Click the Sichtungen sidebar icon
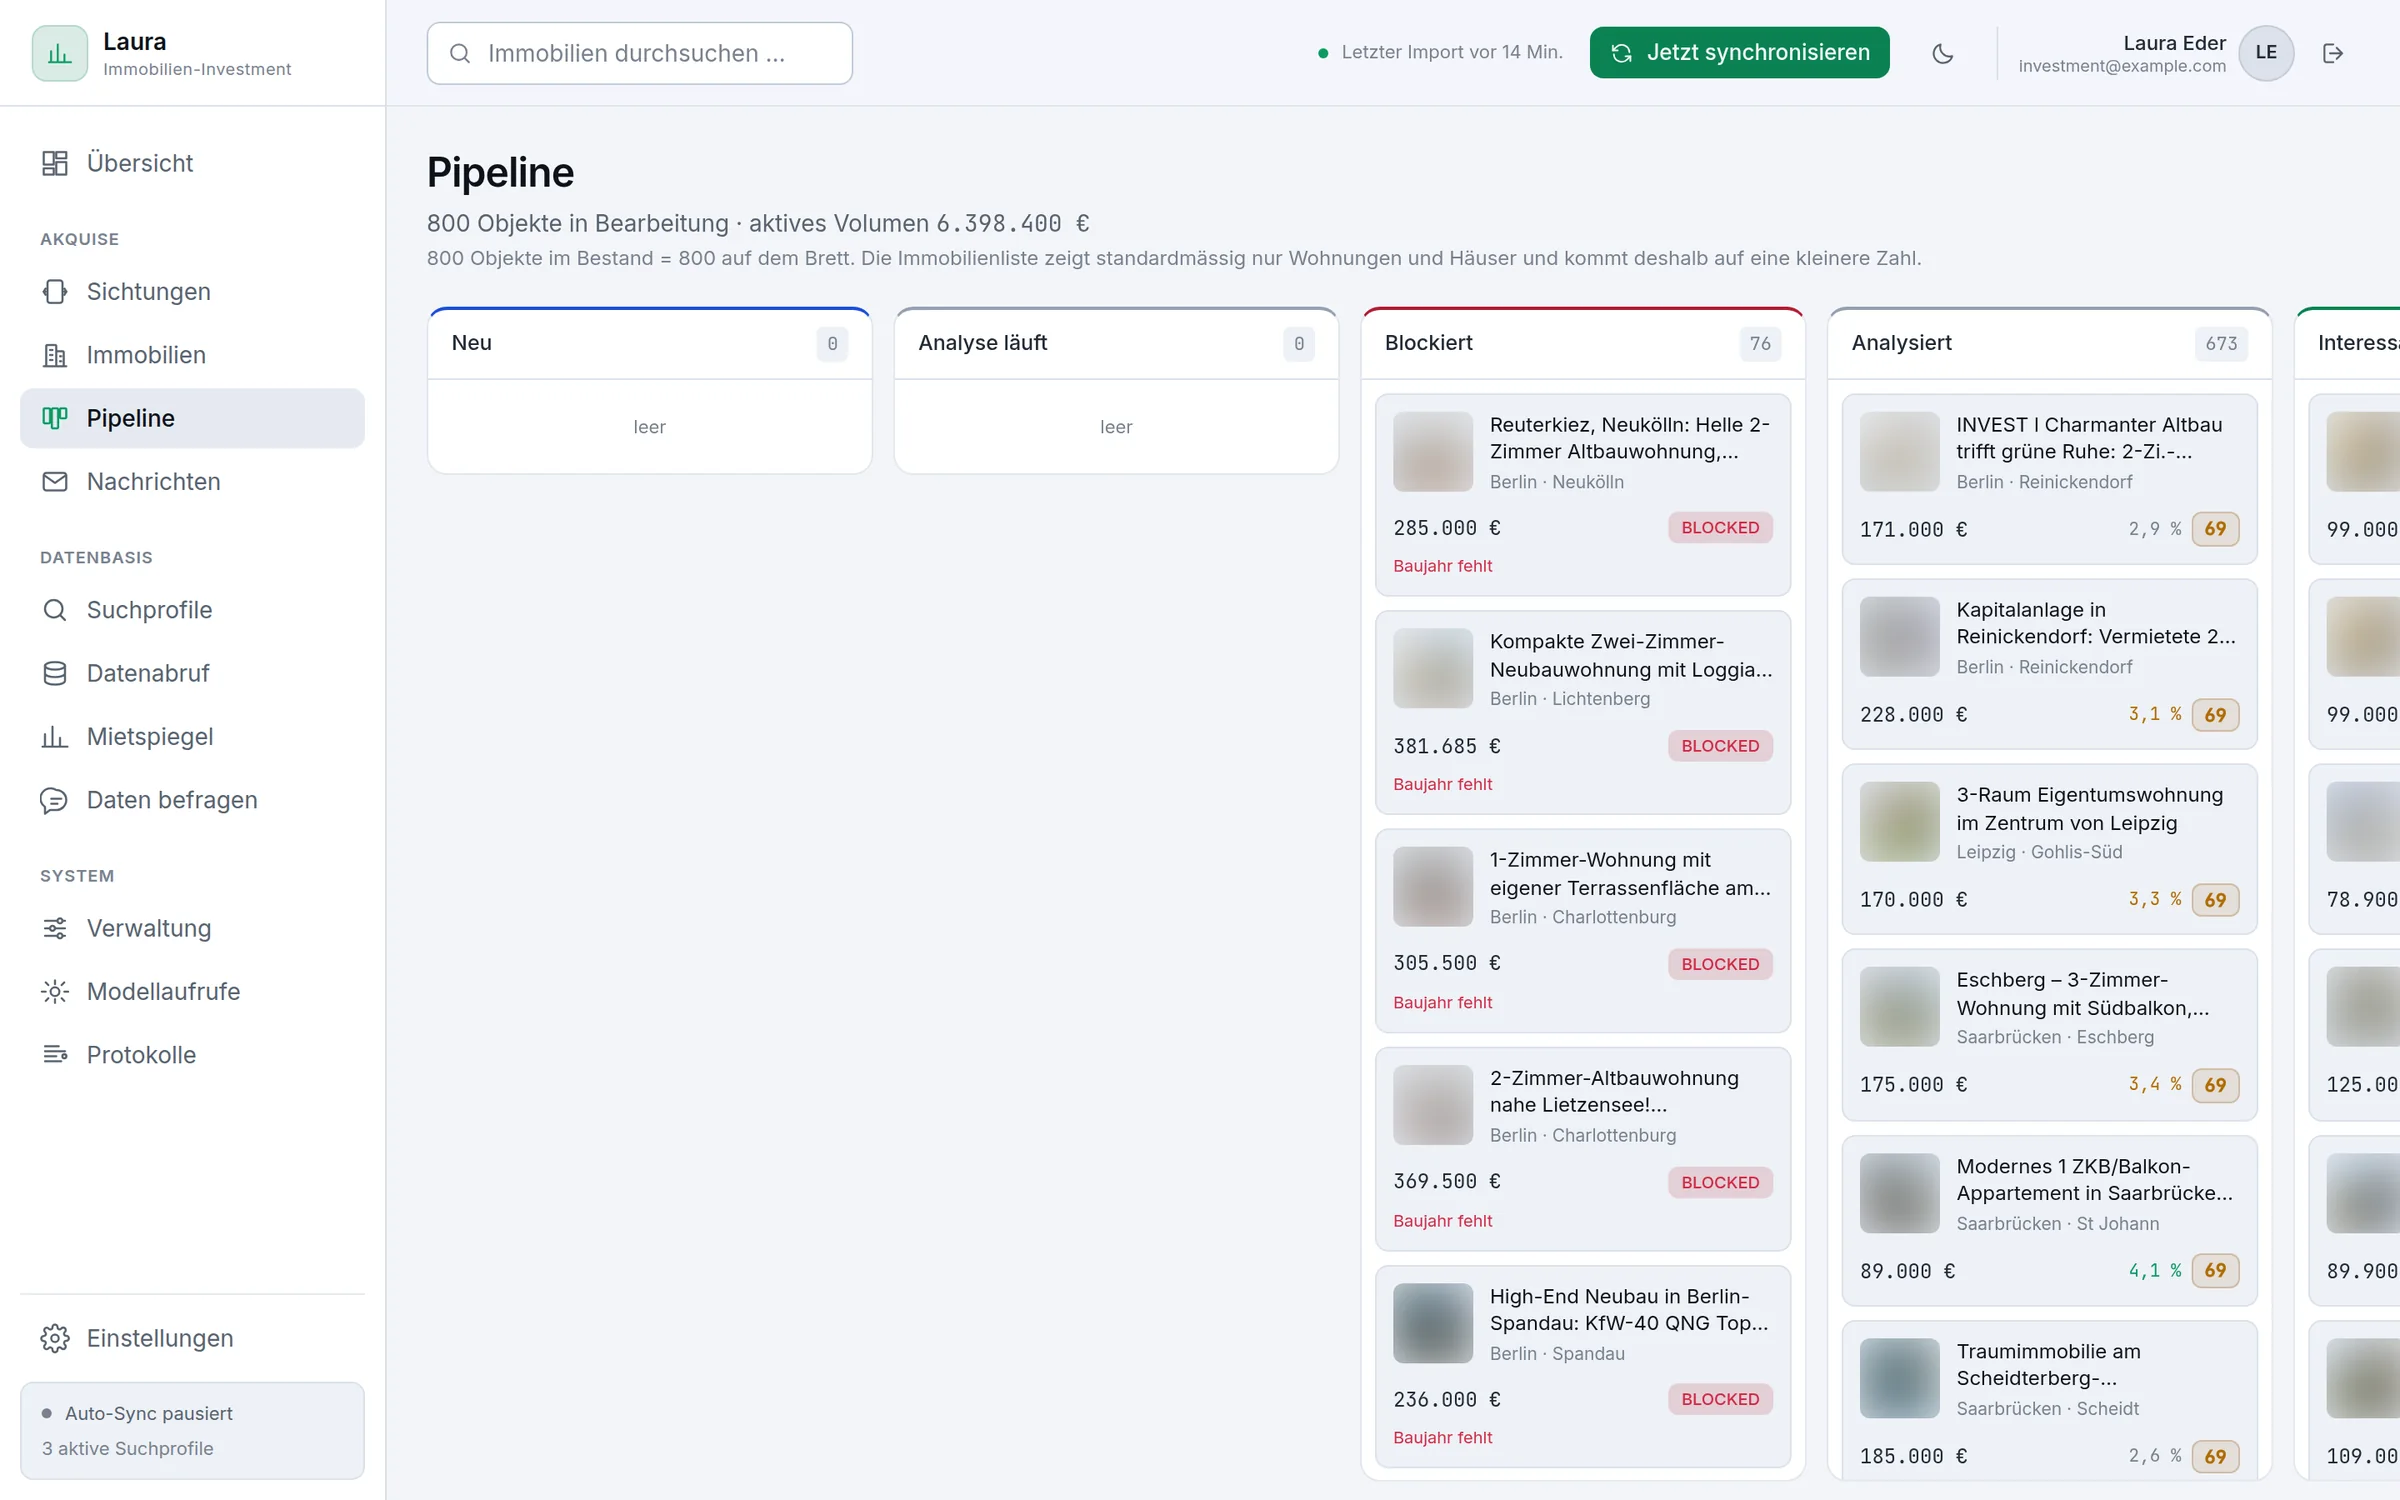The image size is (2400, 1500). [55, 291]
